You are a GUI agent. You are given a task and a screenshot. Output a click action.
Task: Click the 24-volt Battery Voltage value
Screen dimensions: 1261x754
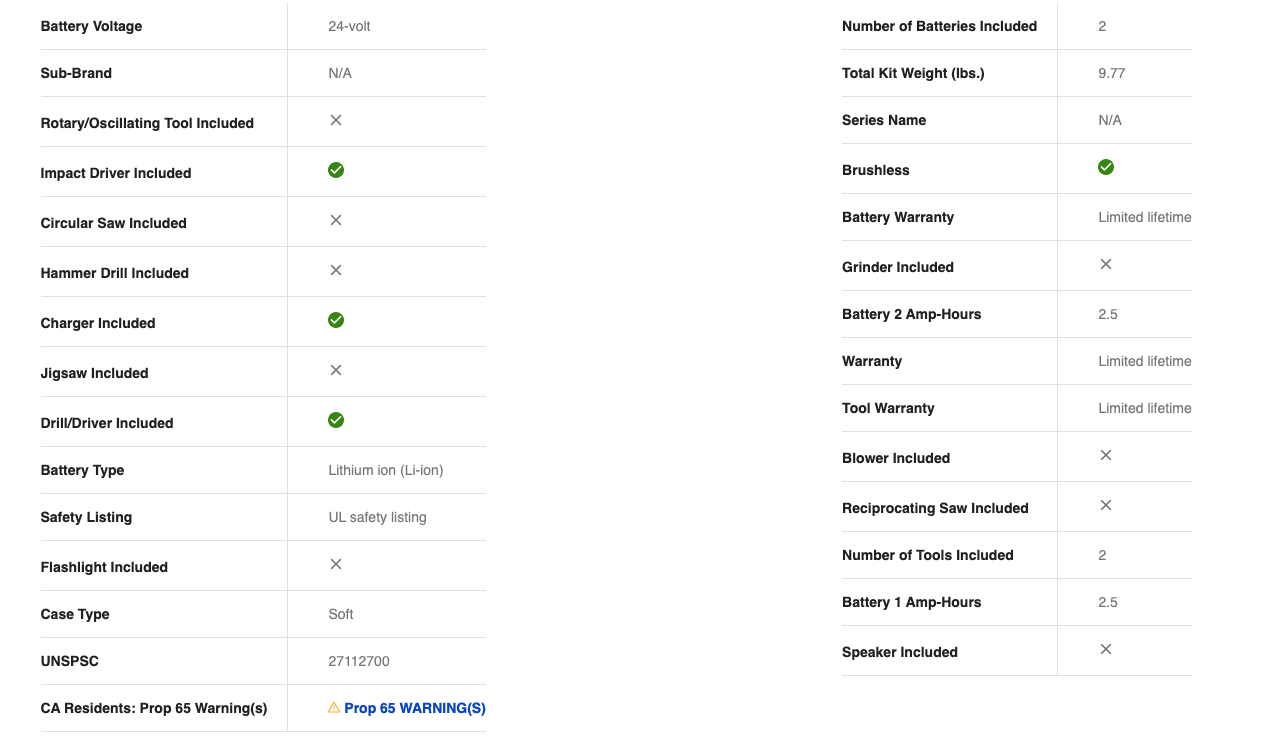point(349,26)
